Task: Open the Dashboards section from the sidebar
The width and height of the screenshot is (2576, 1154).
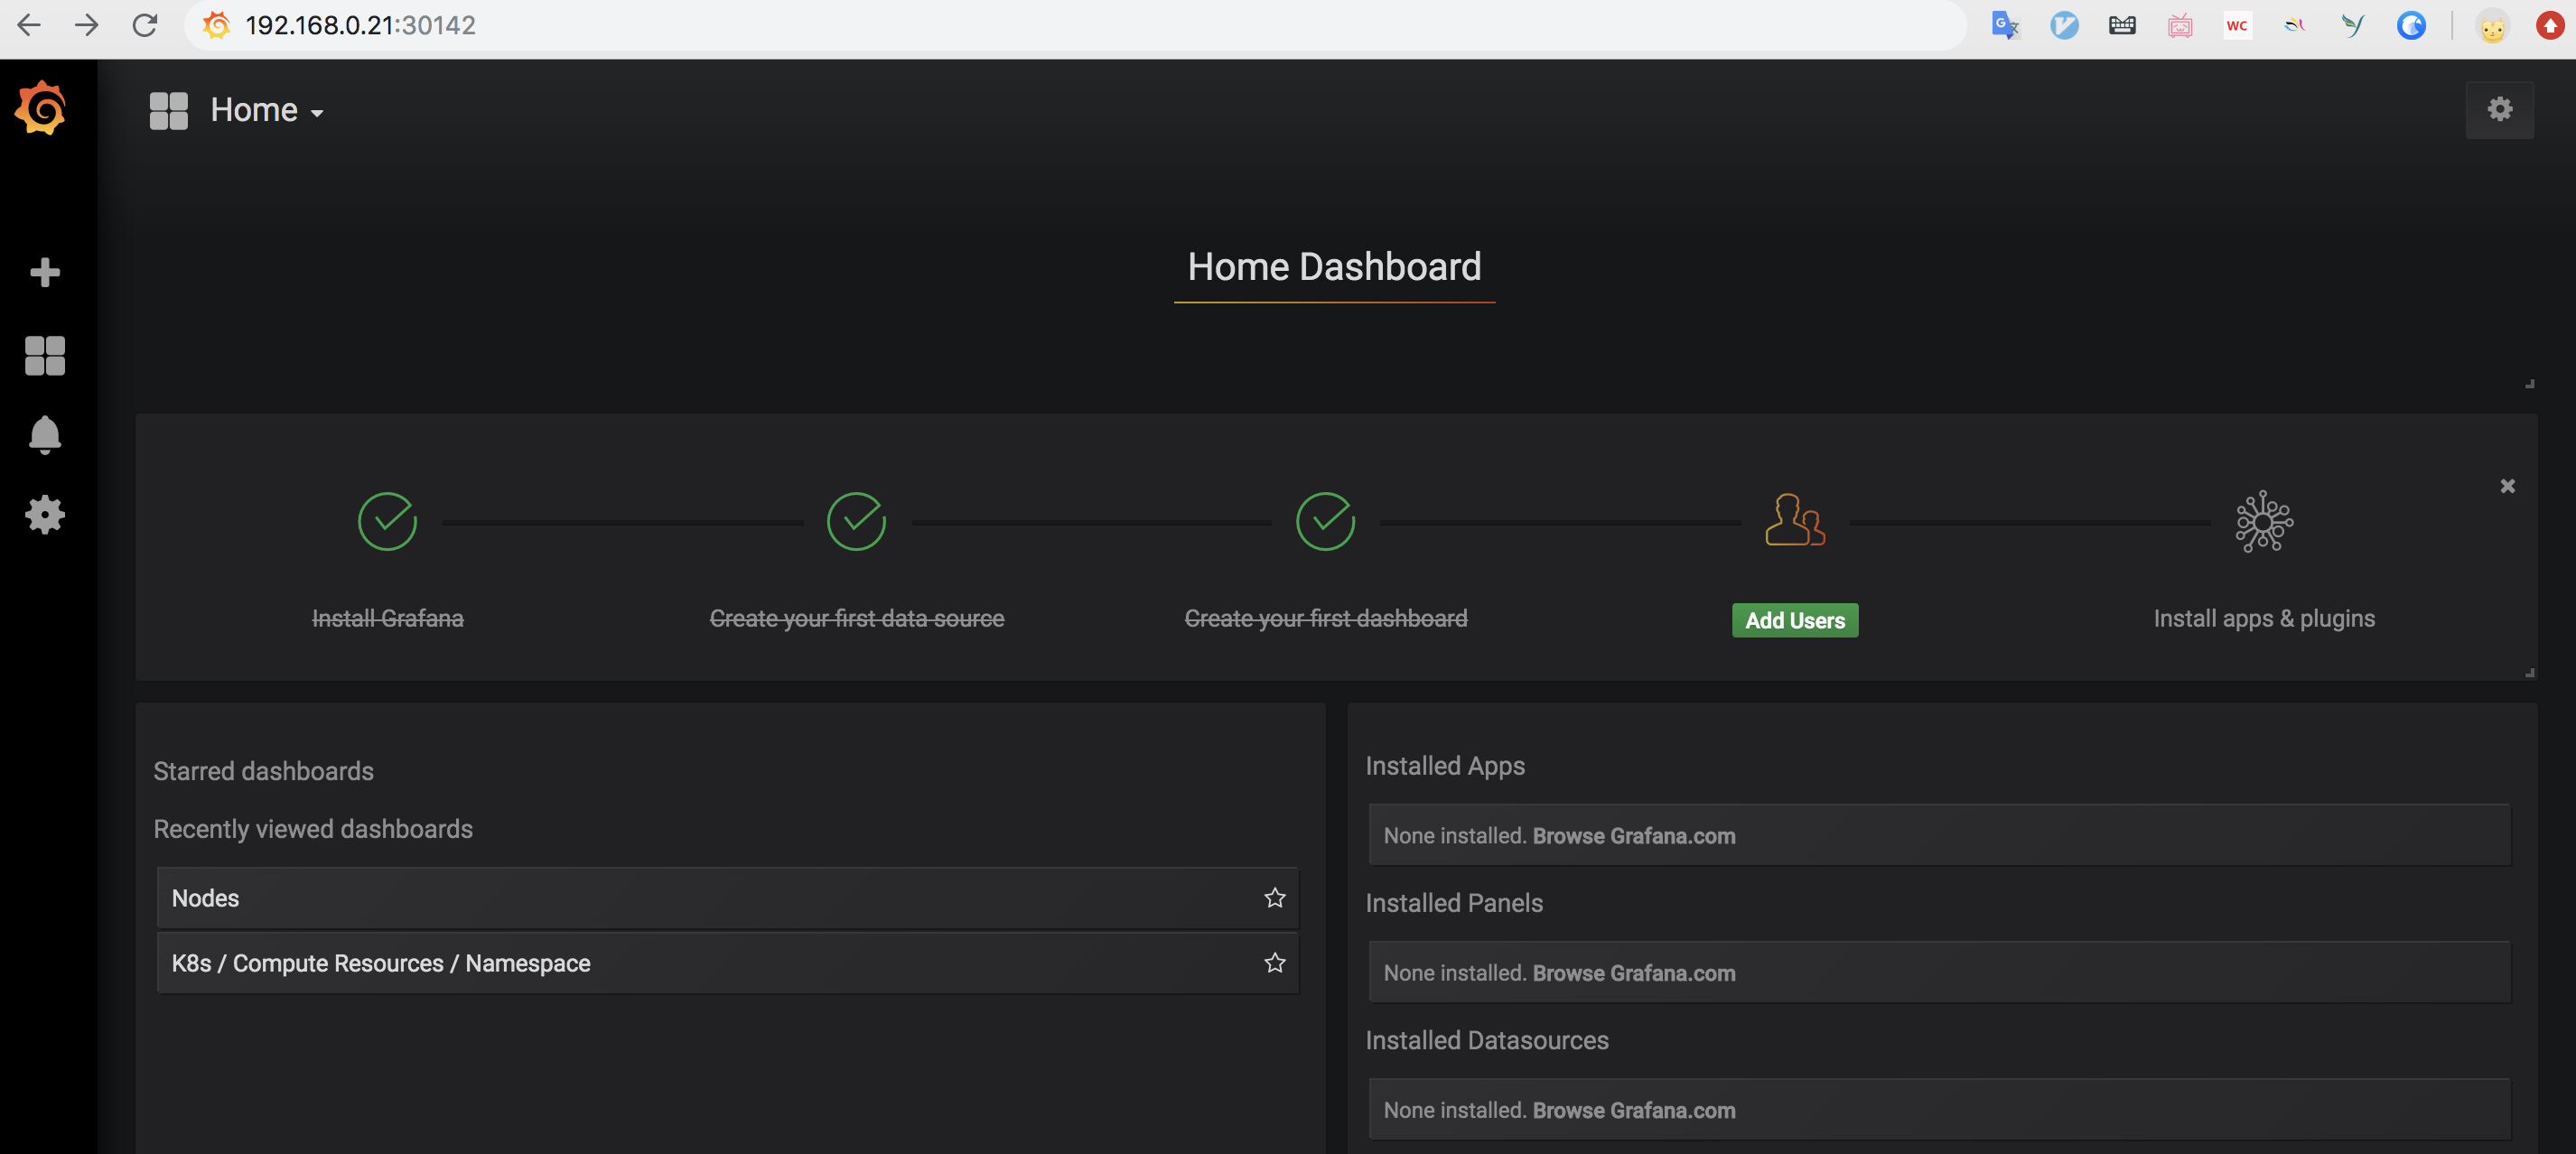Action: tap(44, 356)
